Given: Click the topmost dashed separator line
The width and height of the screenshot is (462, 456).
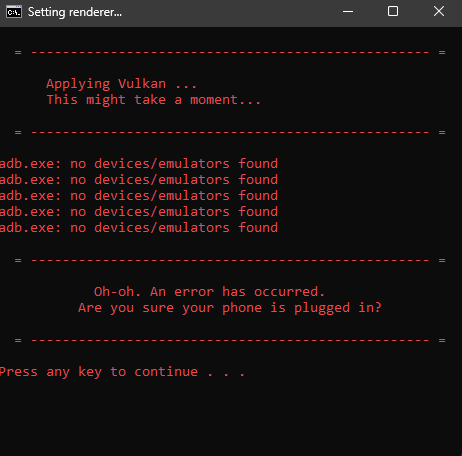Looking at the screenshot, I should click(x=230, y=52).
